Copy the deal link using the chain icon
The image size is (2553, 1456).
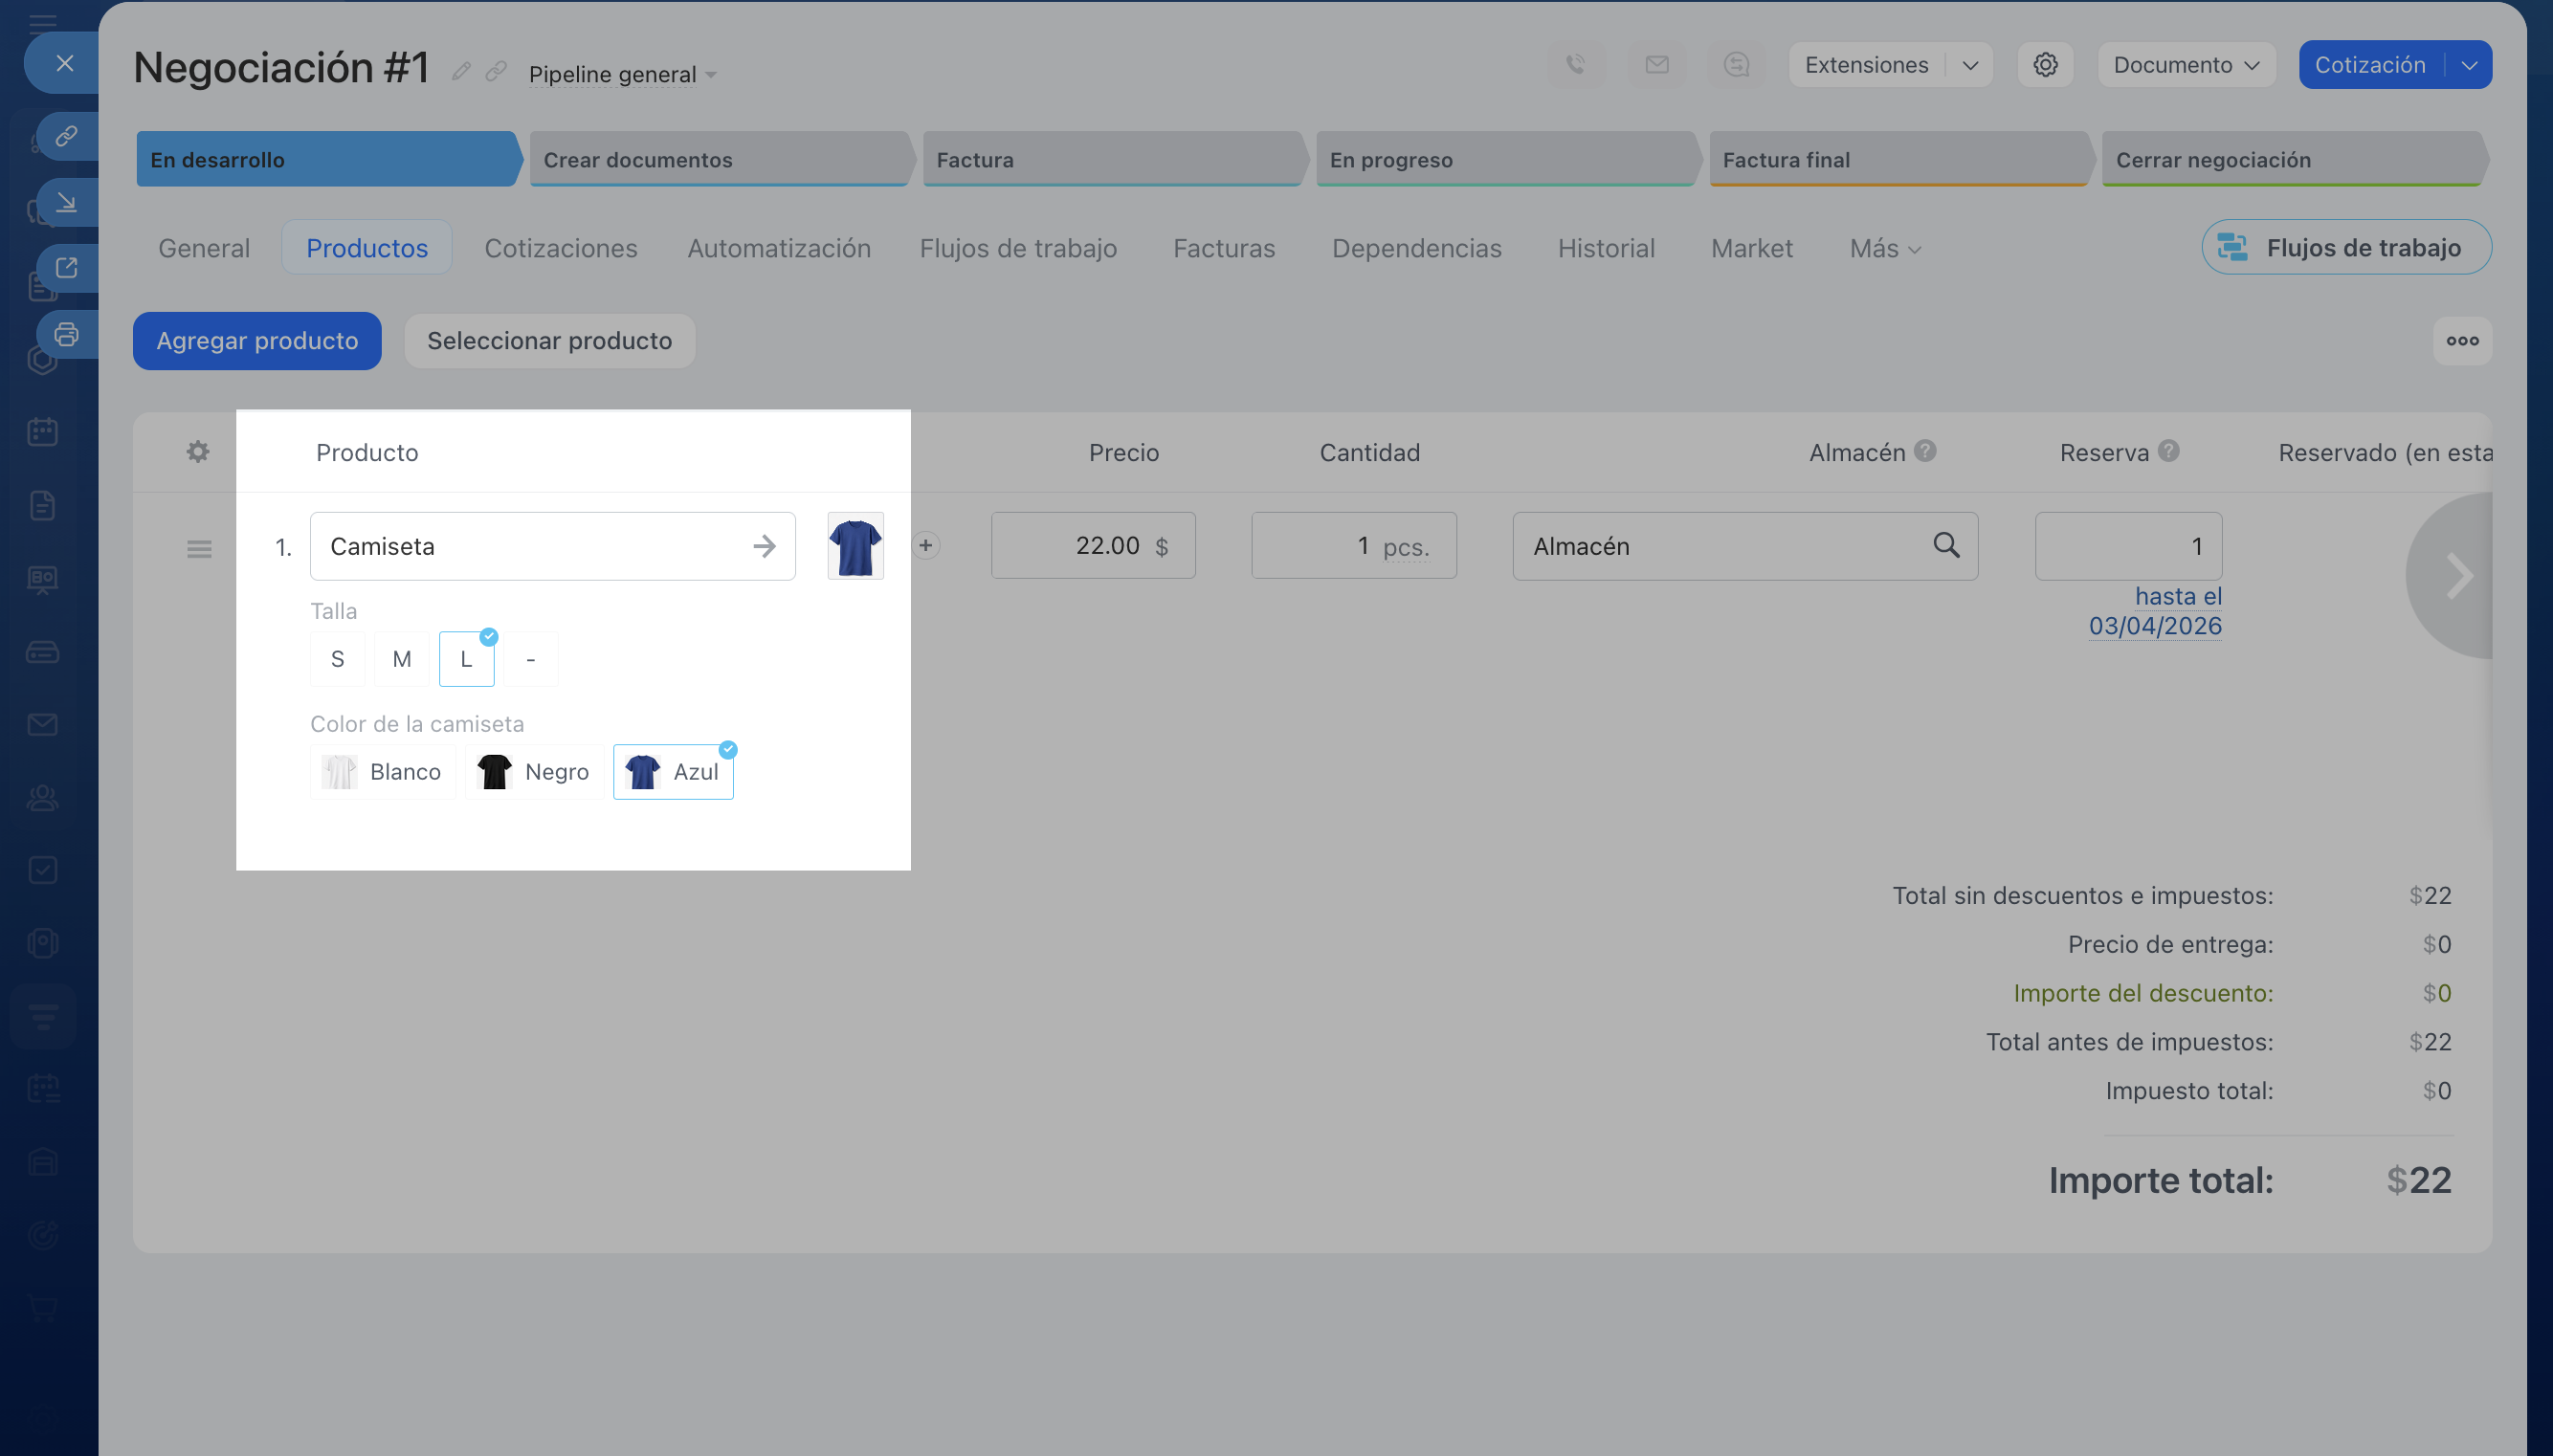point(496,71)
